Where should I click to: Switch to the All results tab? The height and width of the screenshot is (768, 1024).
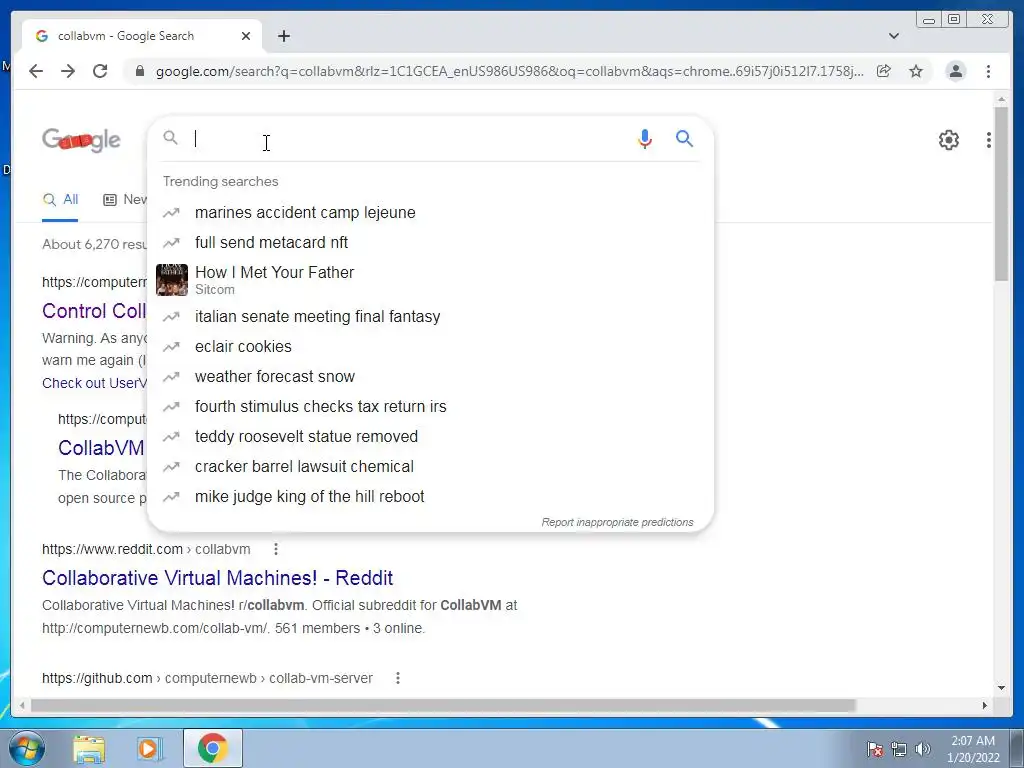(60, 200)
